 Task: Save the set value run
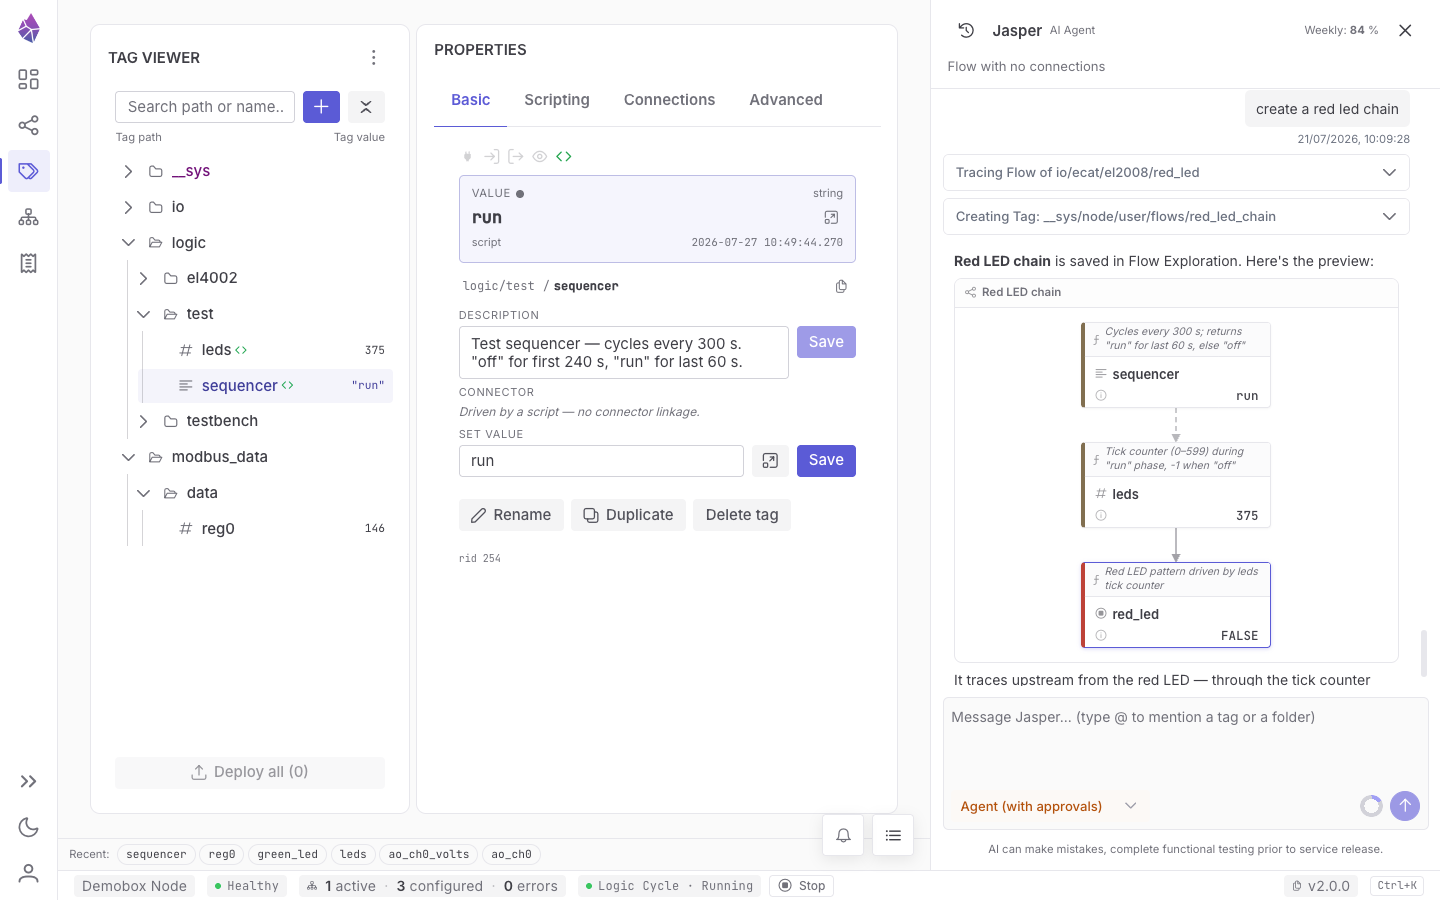click(x=826, y=461)
